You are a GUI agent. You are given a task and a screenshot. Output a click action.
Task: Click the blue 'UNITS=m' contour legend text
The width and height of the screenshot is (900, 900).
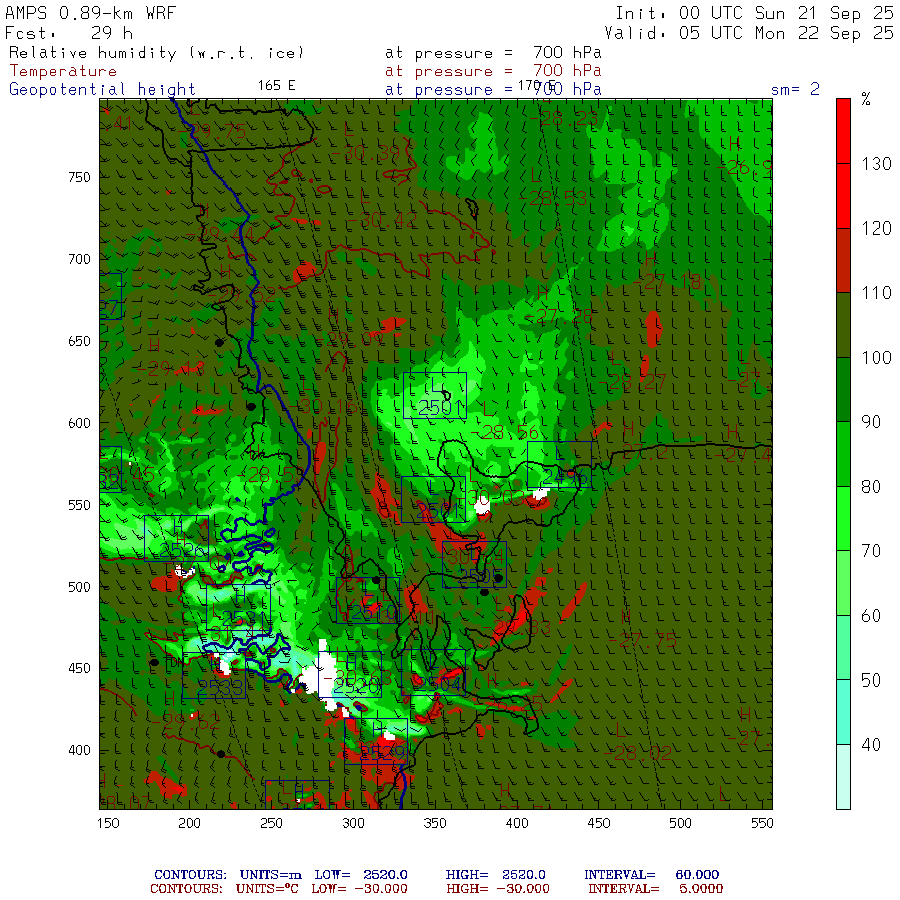click(x=270, y=875)
